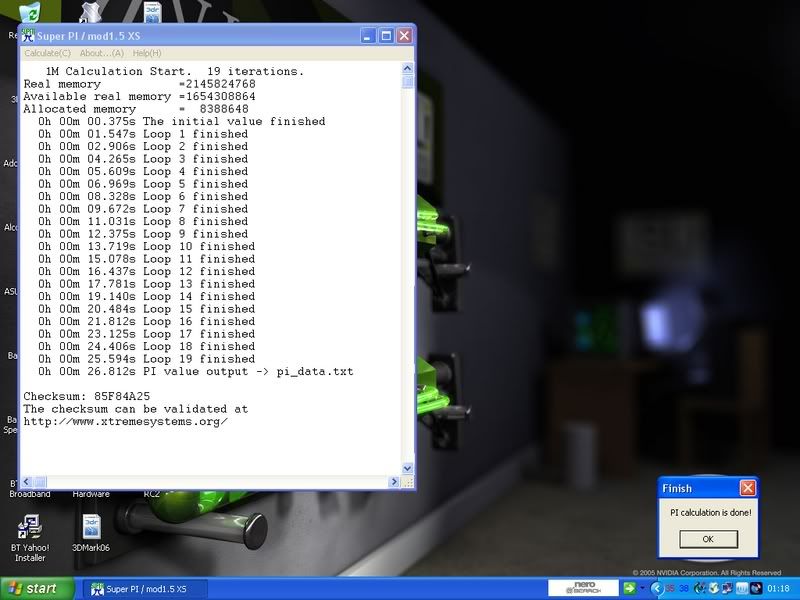Click the shield security tray icon

713,589
